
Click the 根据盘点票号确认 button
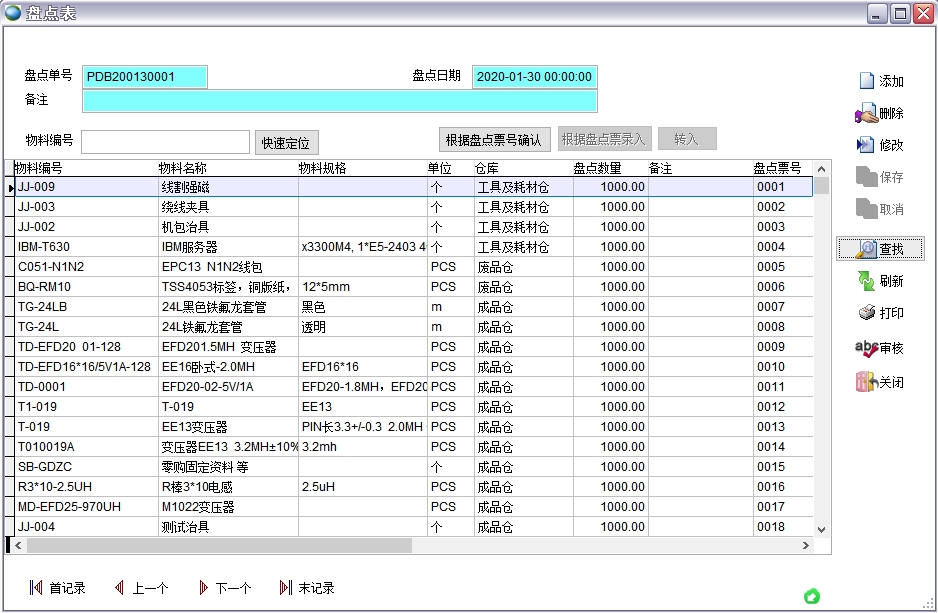coord(494,139)
